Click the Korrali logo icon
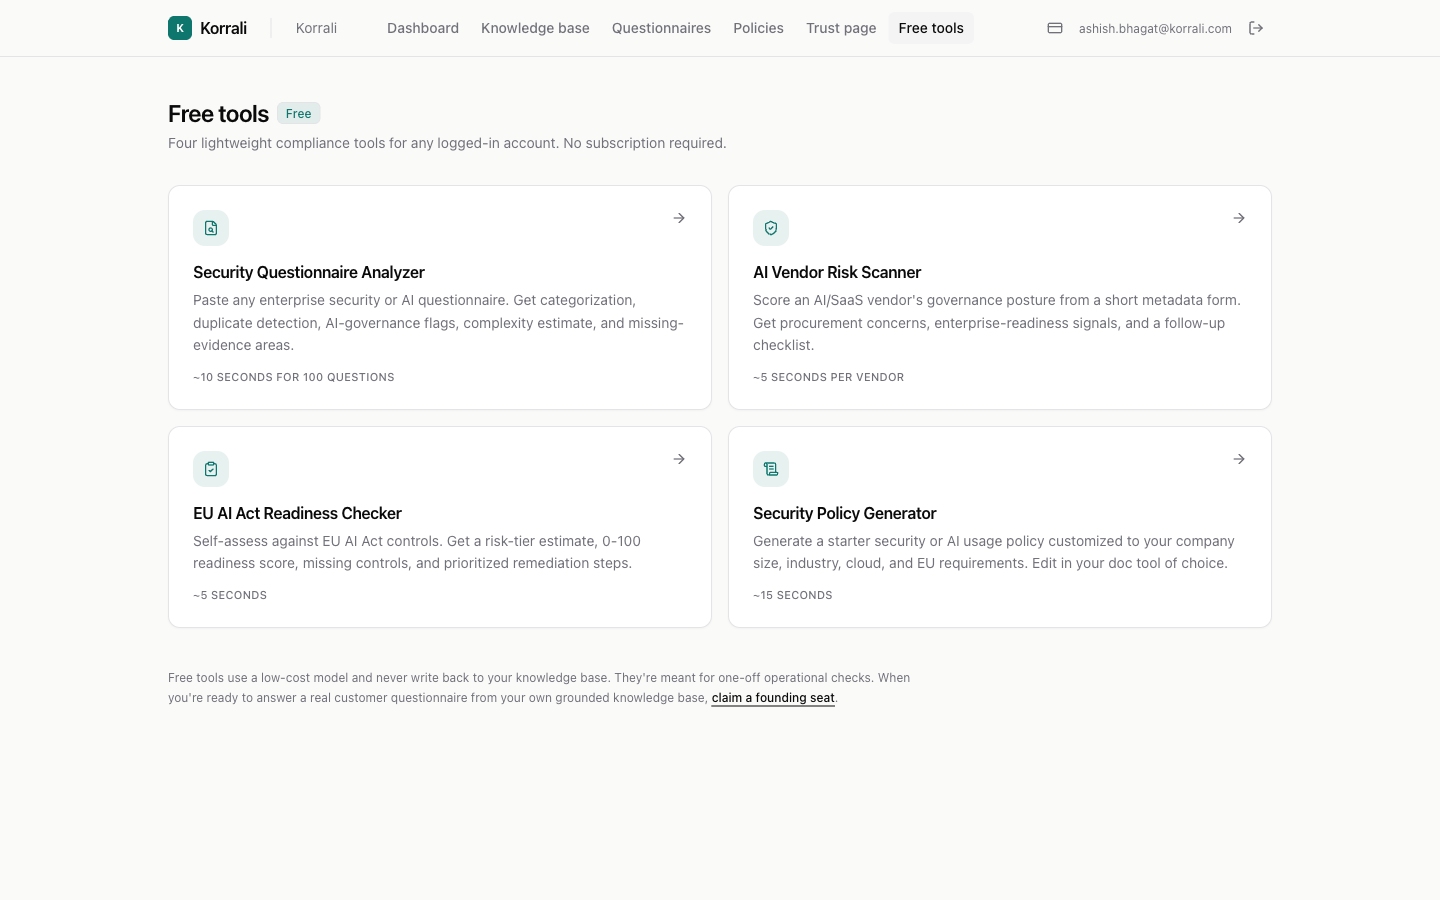1440x900 pixels. tap(180, 28)
